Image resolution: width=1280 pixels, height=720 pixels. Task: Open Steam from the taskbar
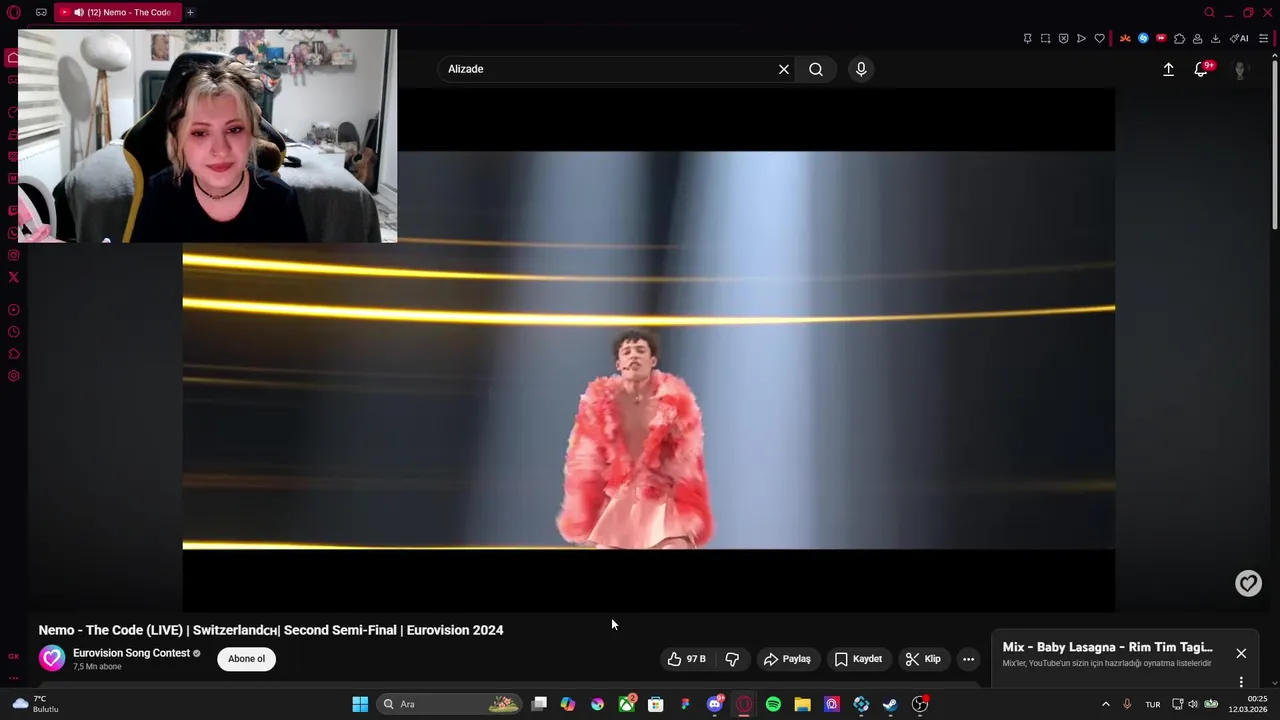(890, 704)
